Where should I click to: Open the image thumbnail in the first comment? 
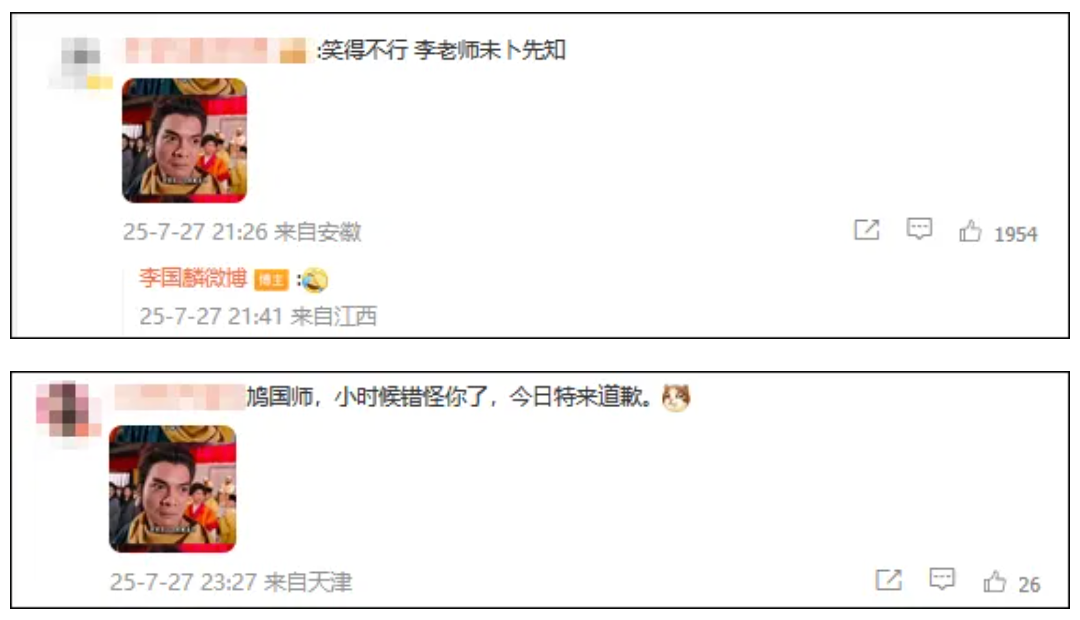tap(185, 141)
